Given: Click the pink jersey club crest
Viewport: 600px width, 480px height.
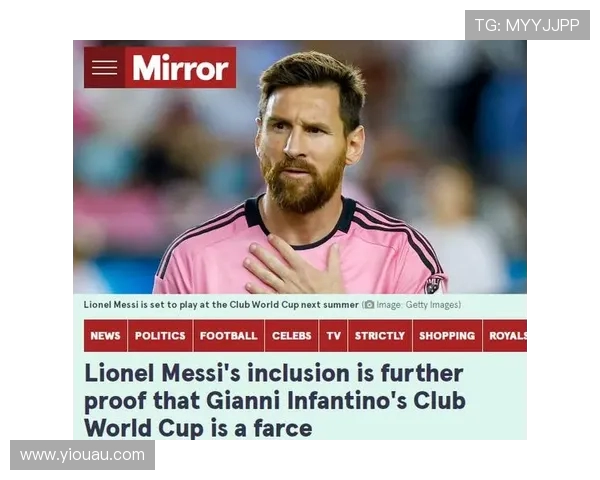Looking at the screenshot, I should pos(434,285).
